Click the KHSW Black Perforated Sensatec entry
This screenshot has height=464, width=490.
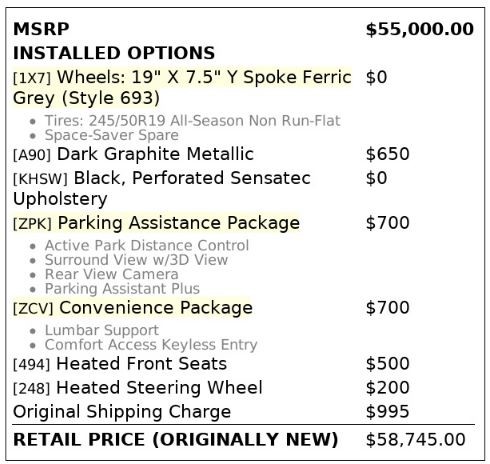click(x=162, y=188)
